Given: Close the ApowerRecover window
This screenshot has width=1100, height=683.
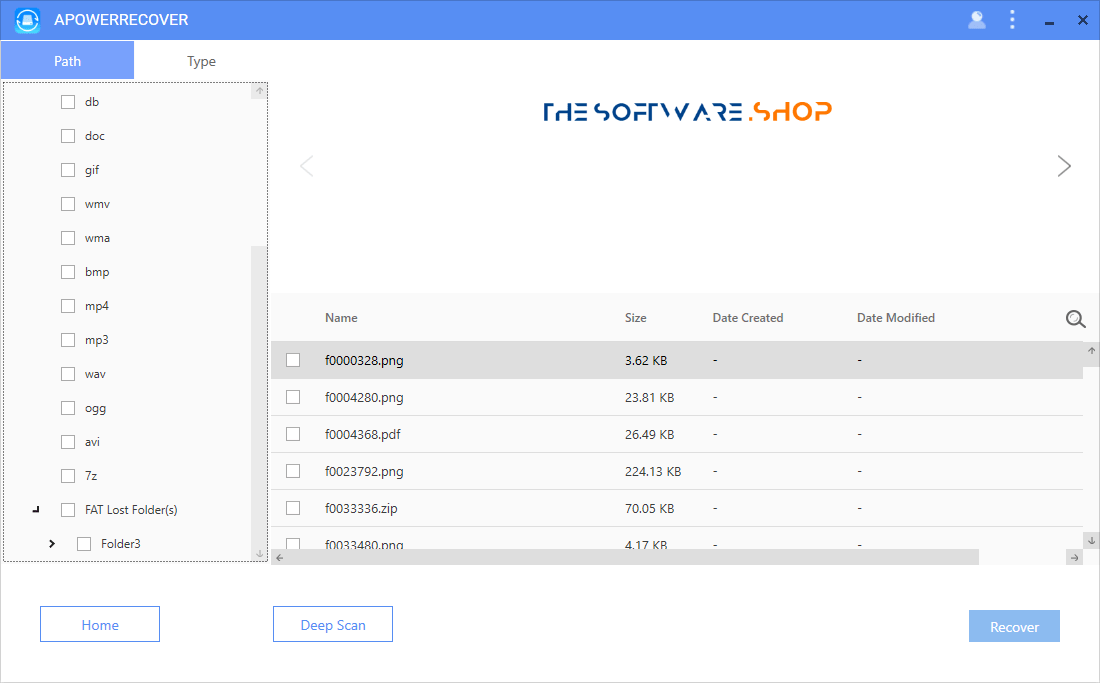Looking at the screenshot, I should tap(1082, 20).
